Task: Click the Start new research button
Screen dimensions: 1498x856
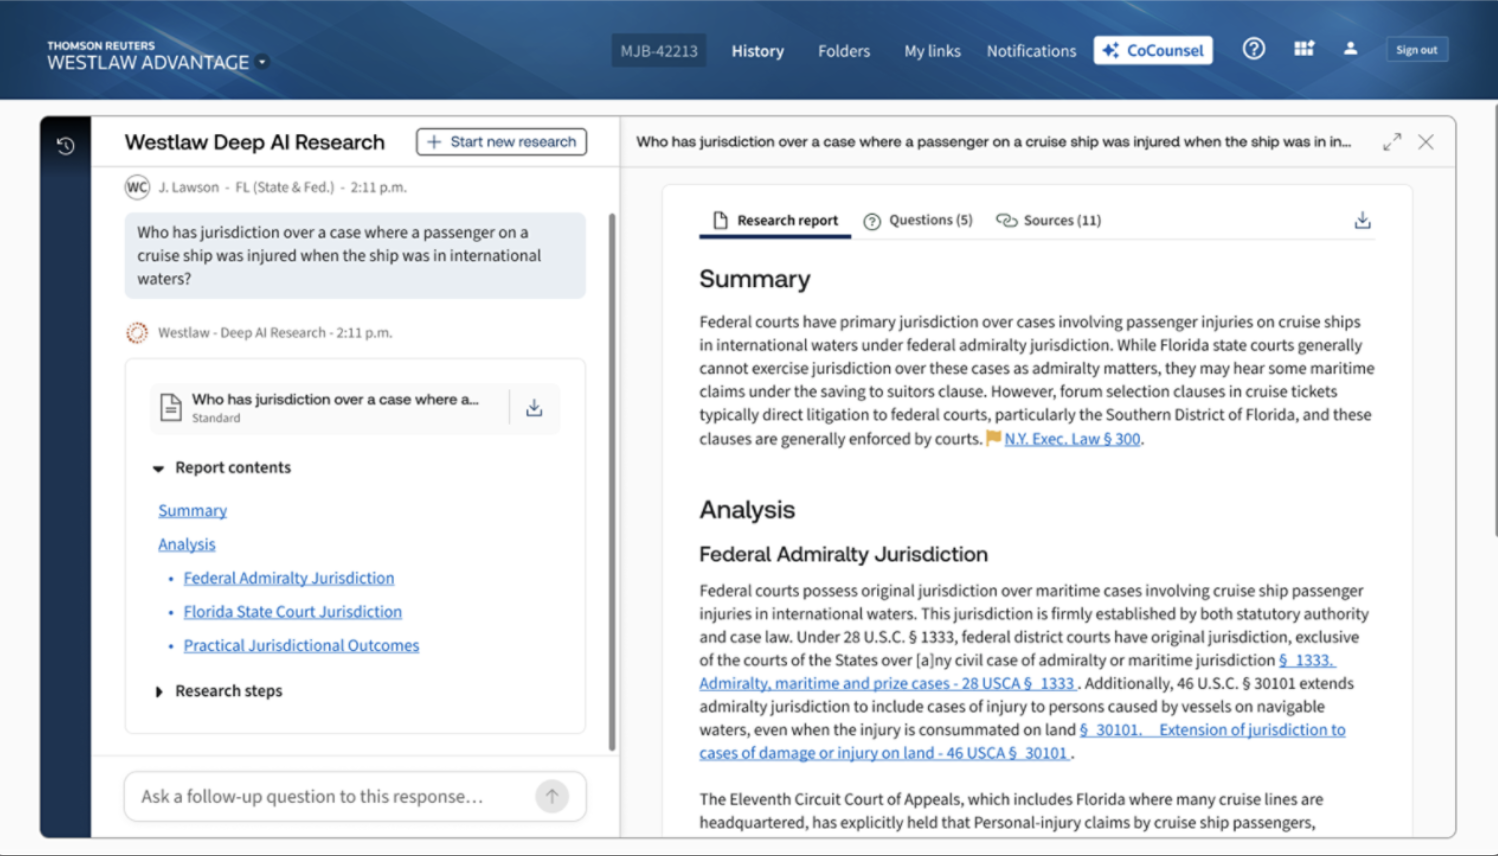Action: click(x=502, y=142)
